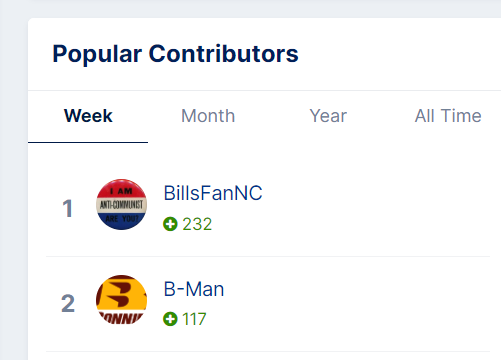
Task: Click the active underline beneath Week
Action: click(88, 142)
